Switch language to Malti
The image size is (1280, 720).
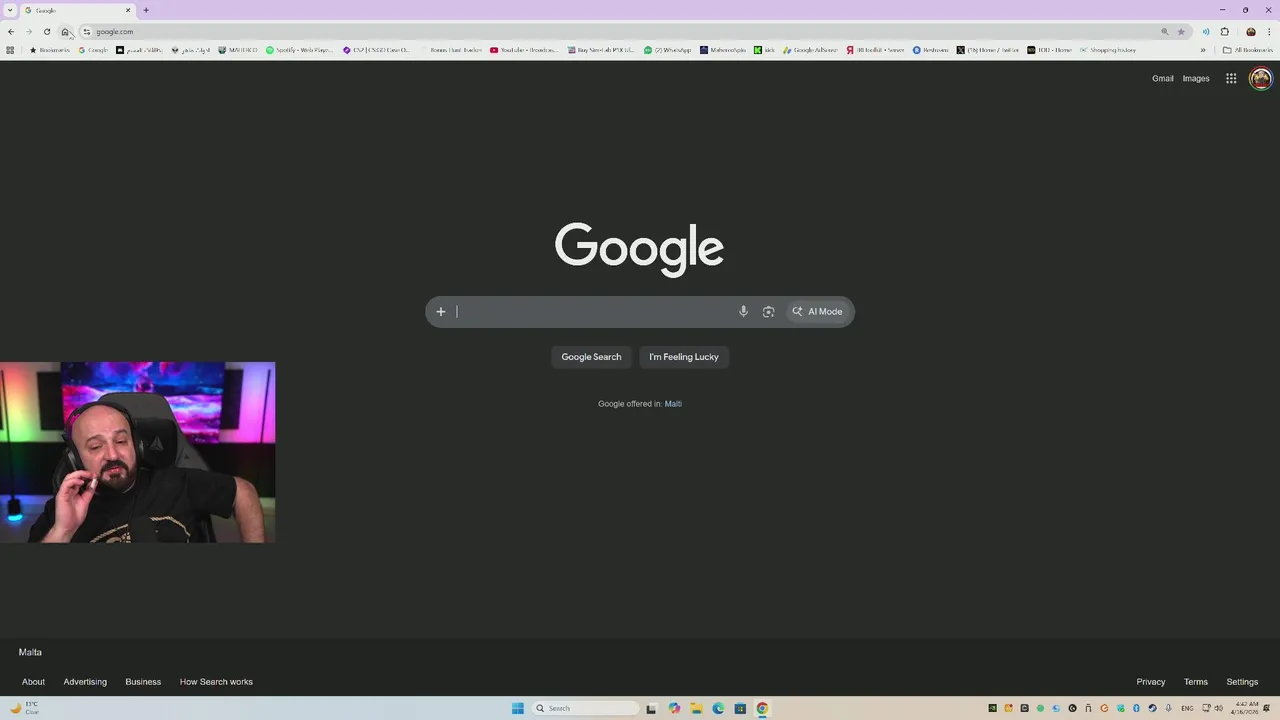[673, 404]
